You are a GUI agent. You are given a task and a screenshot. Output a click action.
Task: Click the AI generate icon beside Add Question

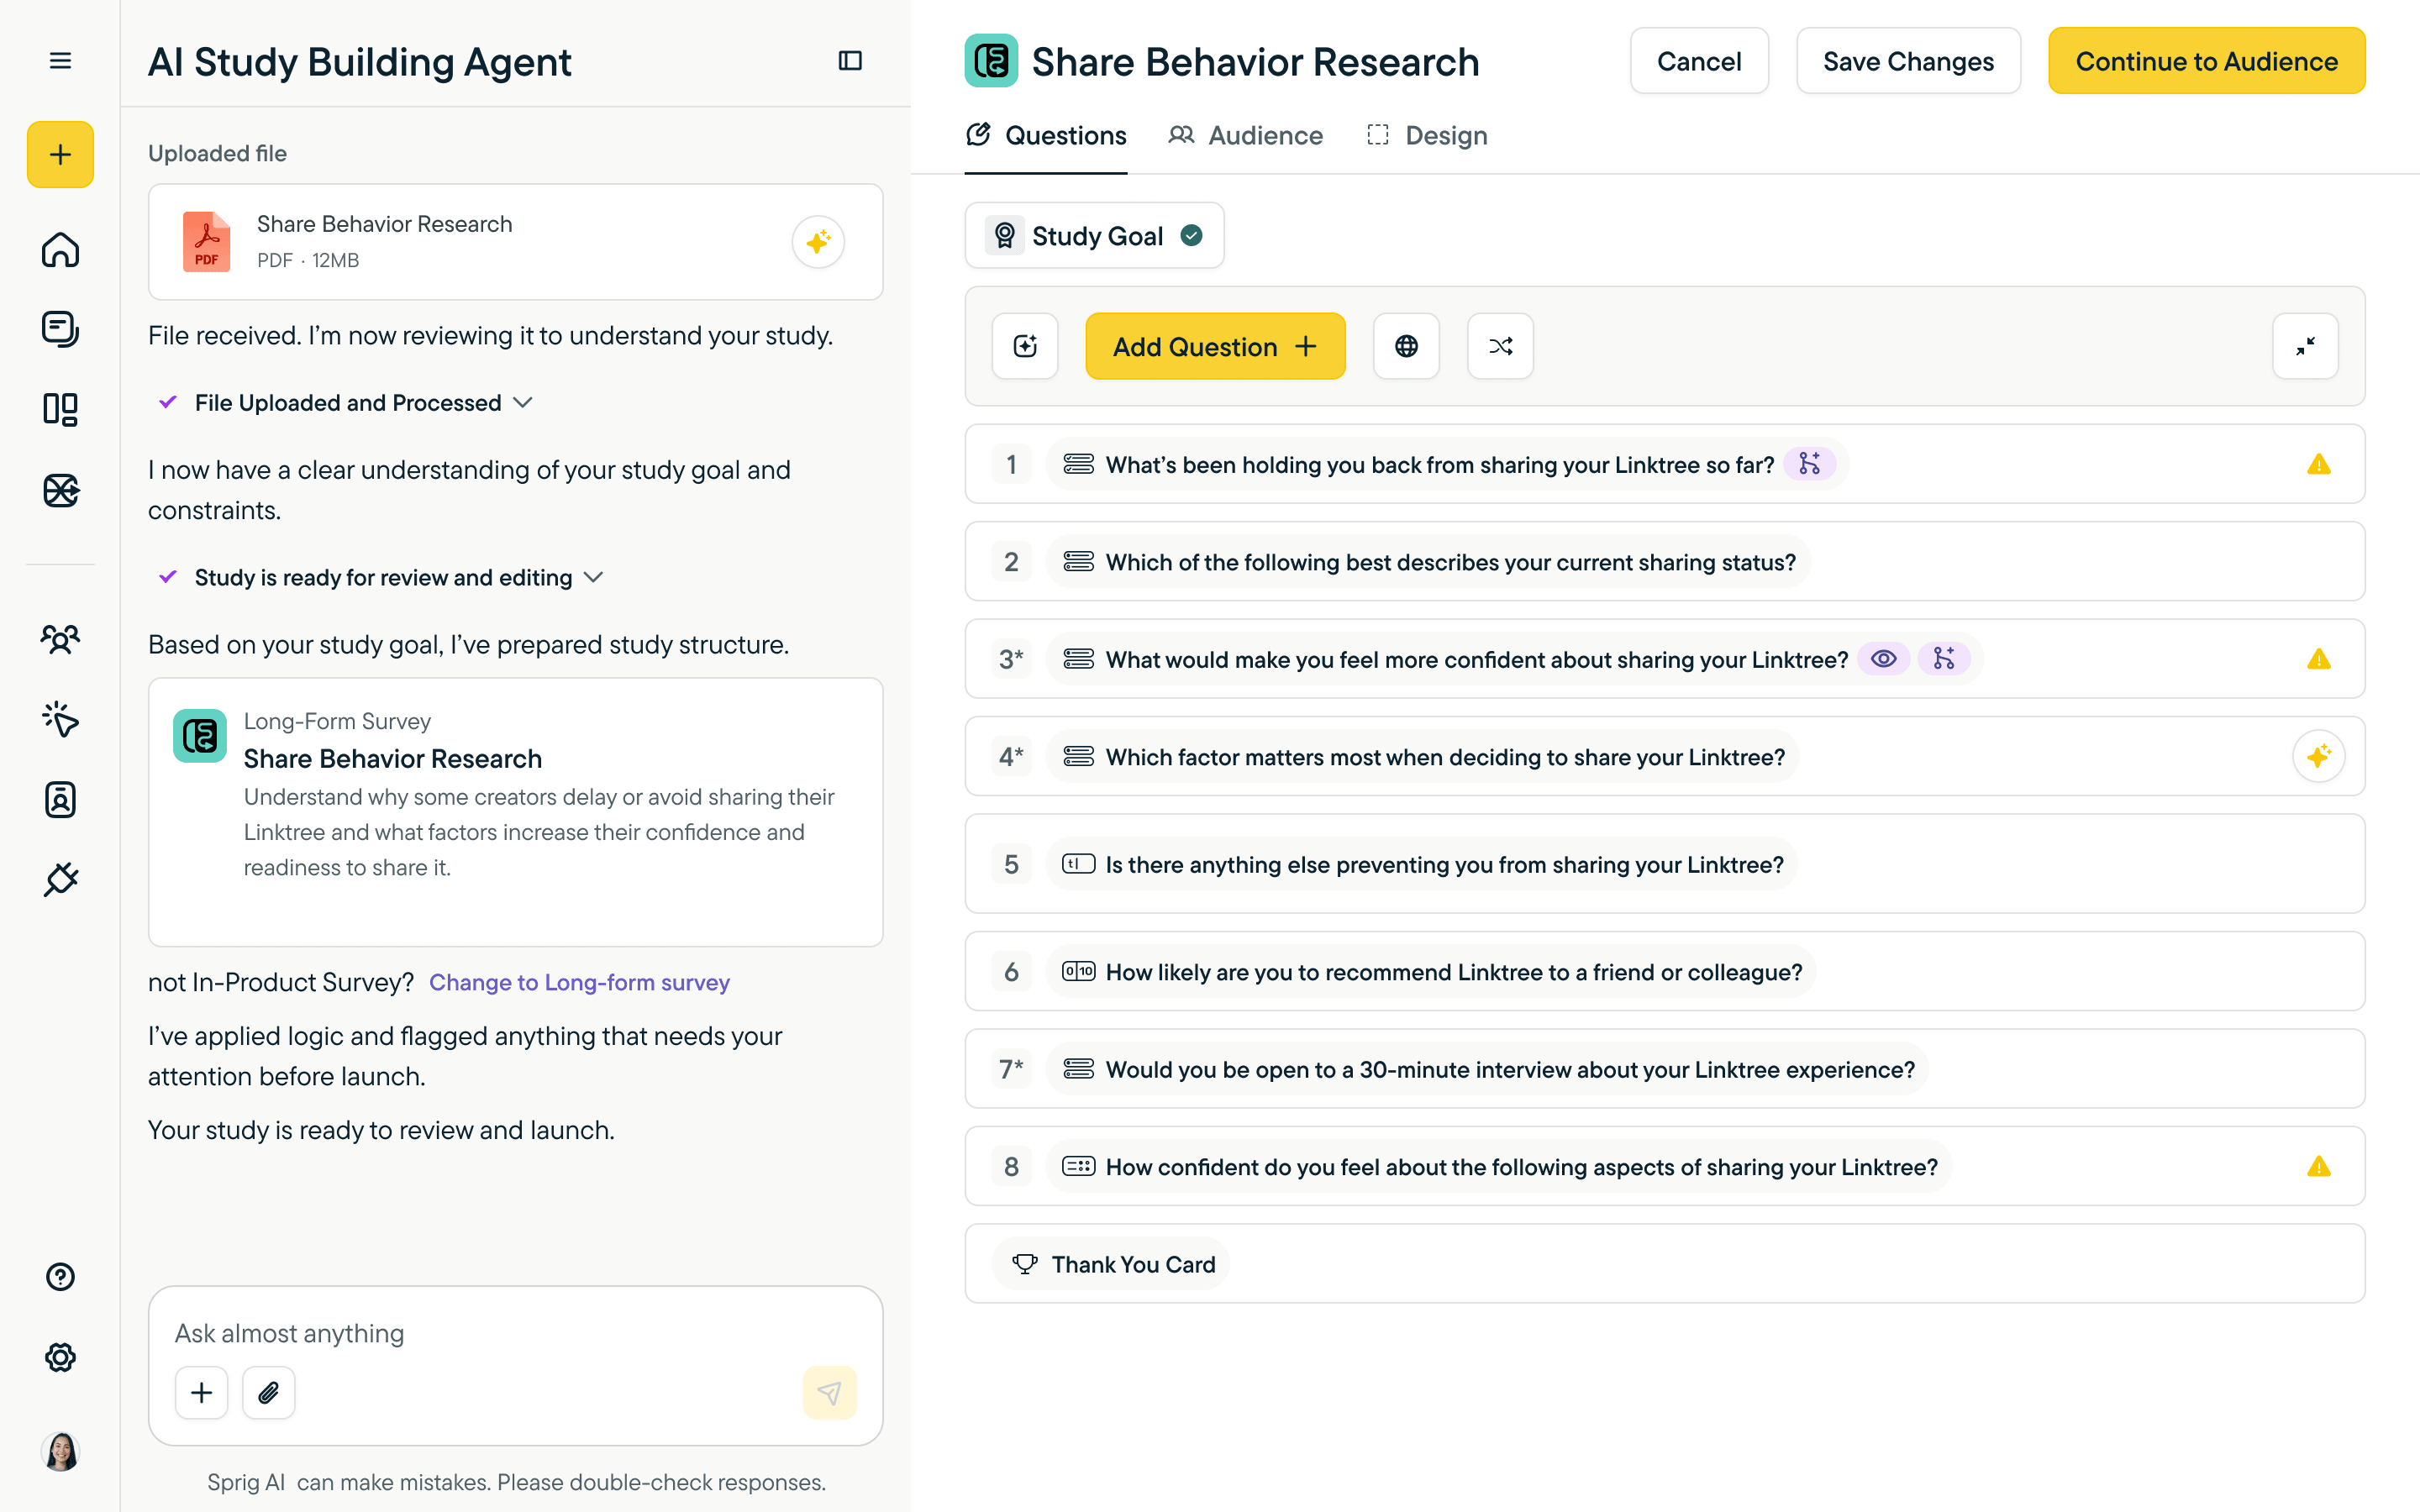1025,346
